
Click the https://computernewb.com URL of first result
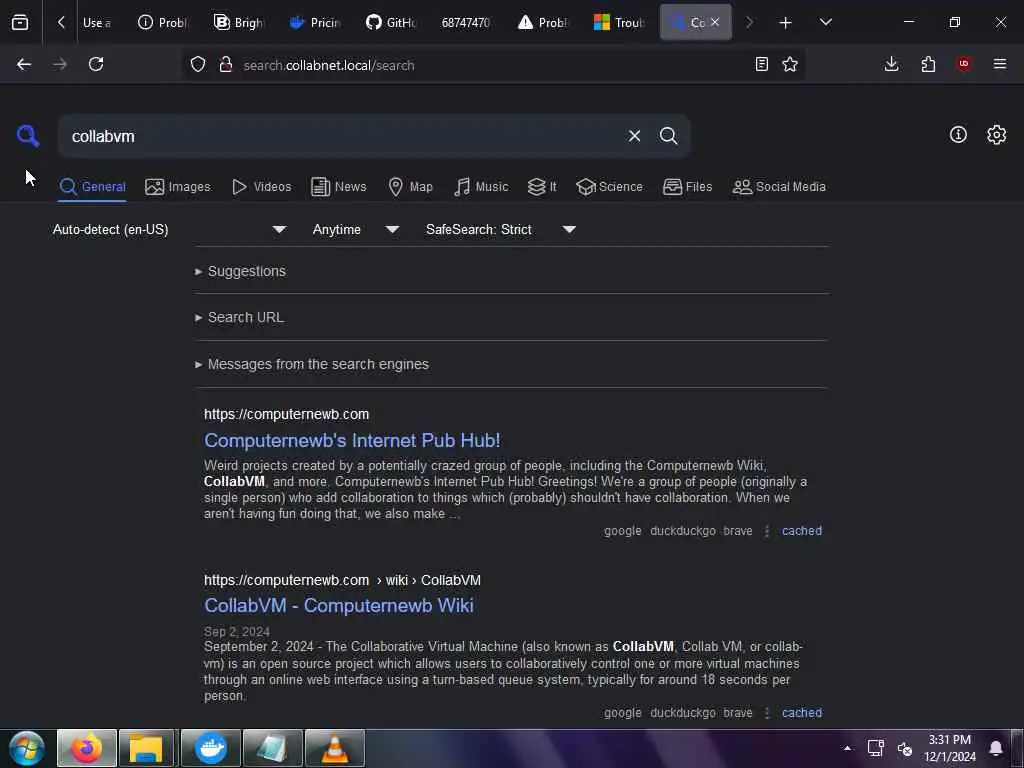coord(286,414)
